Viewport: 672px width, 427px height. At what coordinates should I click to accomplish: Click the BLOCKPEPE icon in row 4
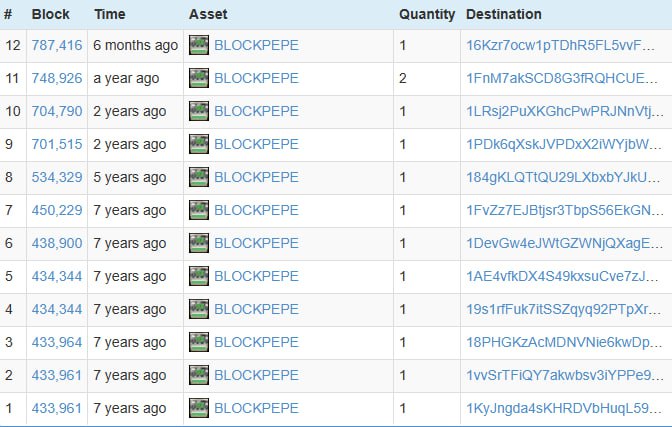[199, 309]
